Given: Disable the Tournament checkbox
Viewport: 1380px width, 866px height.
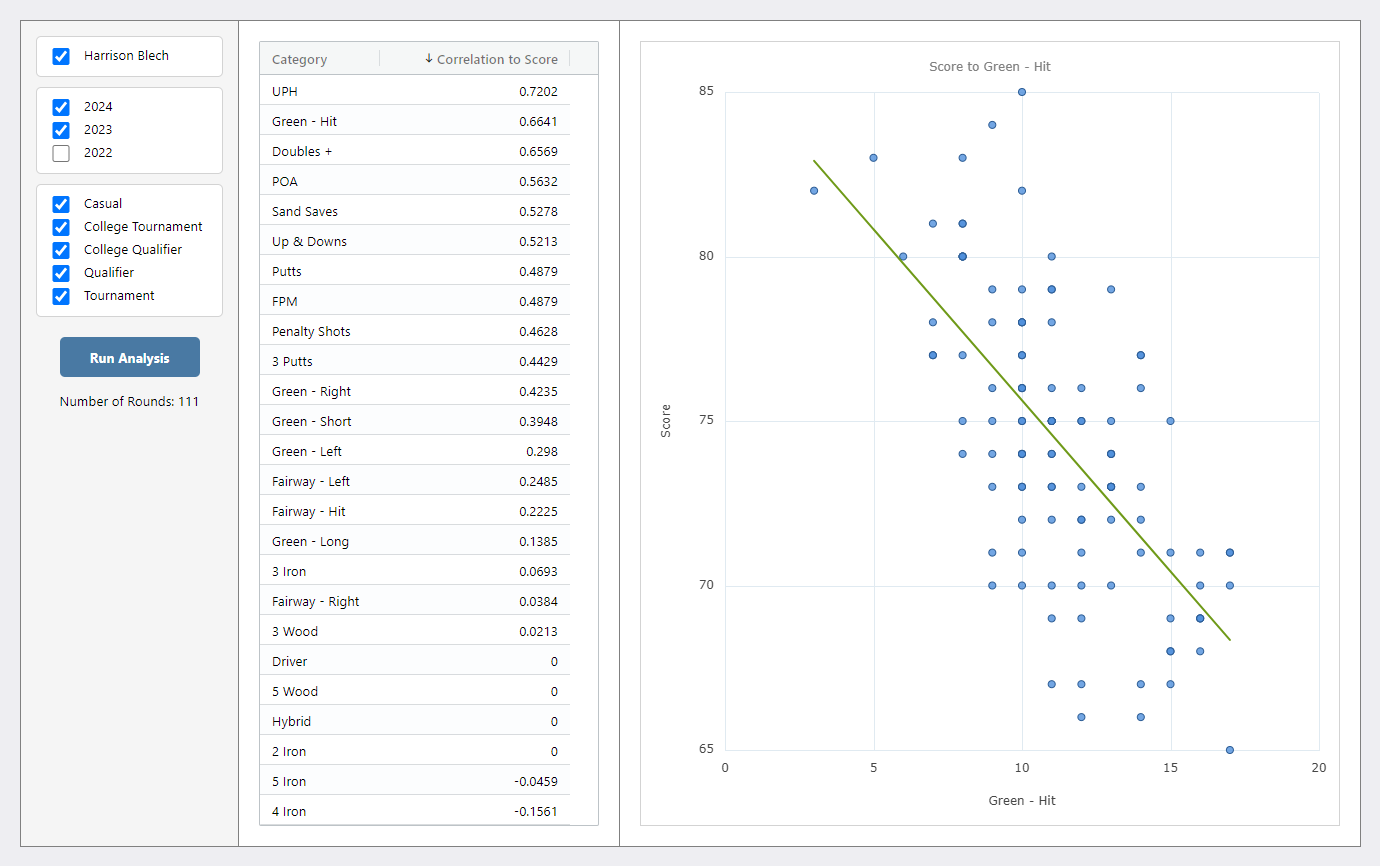Looking at the screenshot, I should pyautogui.click(x=61, y=296).
